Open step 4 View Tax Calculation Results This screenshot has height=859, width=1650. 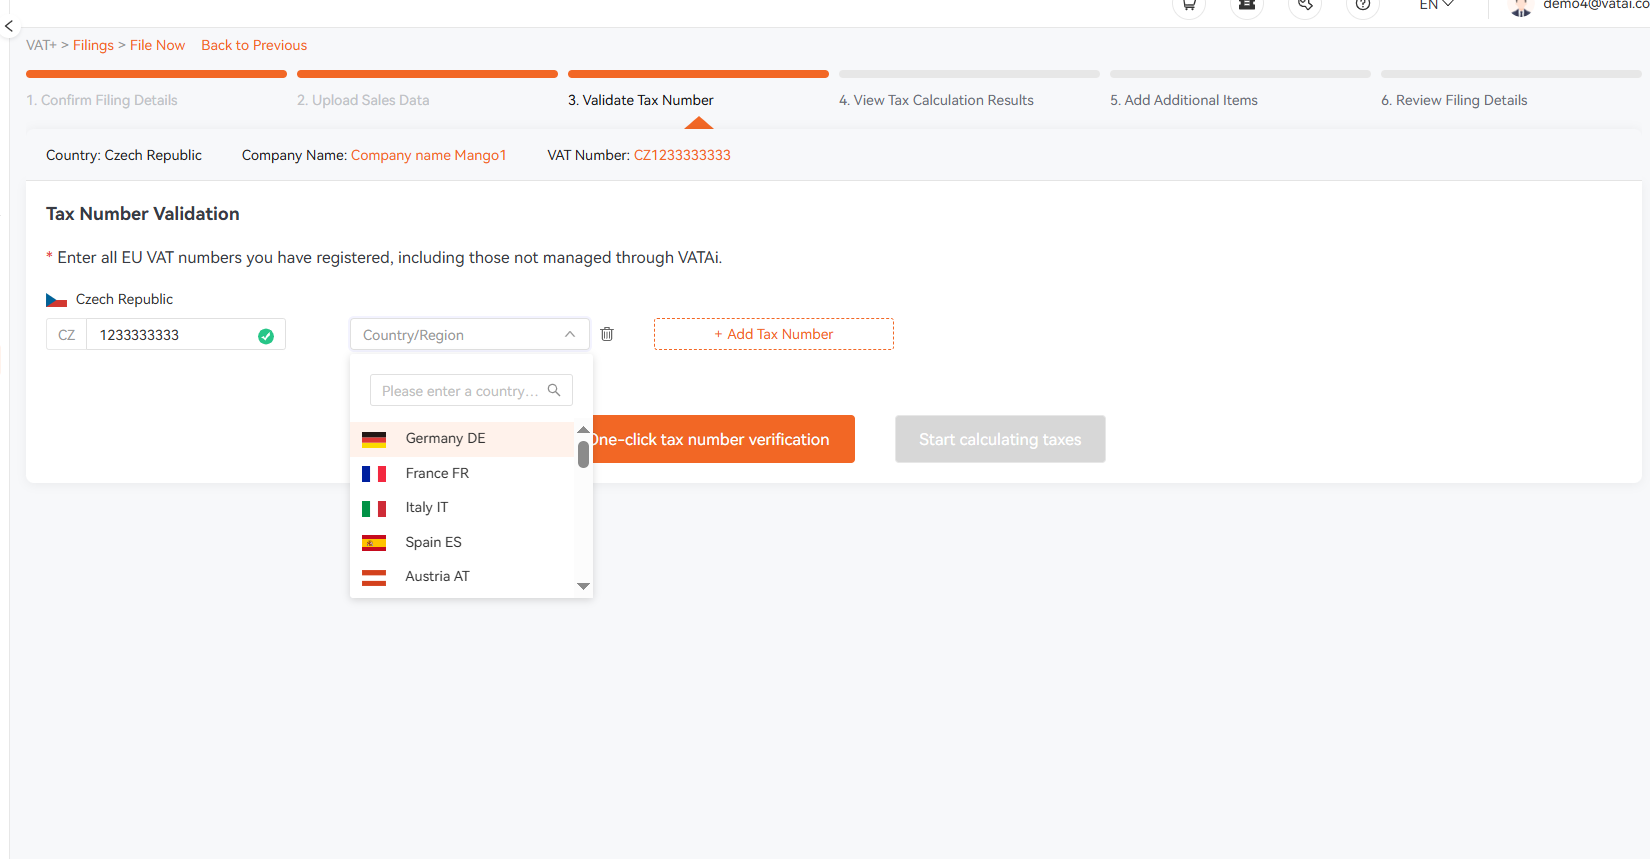click(x=936, y=100)
